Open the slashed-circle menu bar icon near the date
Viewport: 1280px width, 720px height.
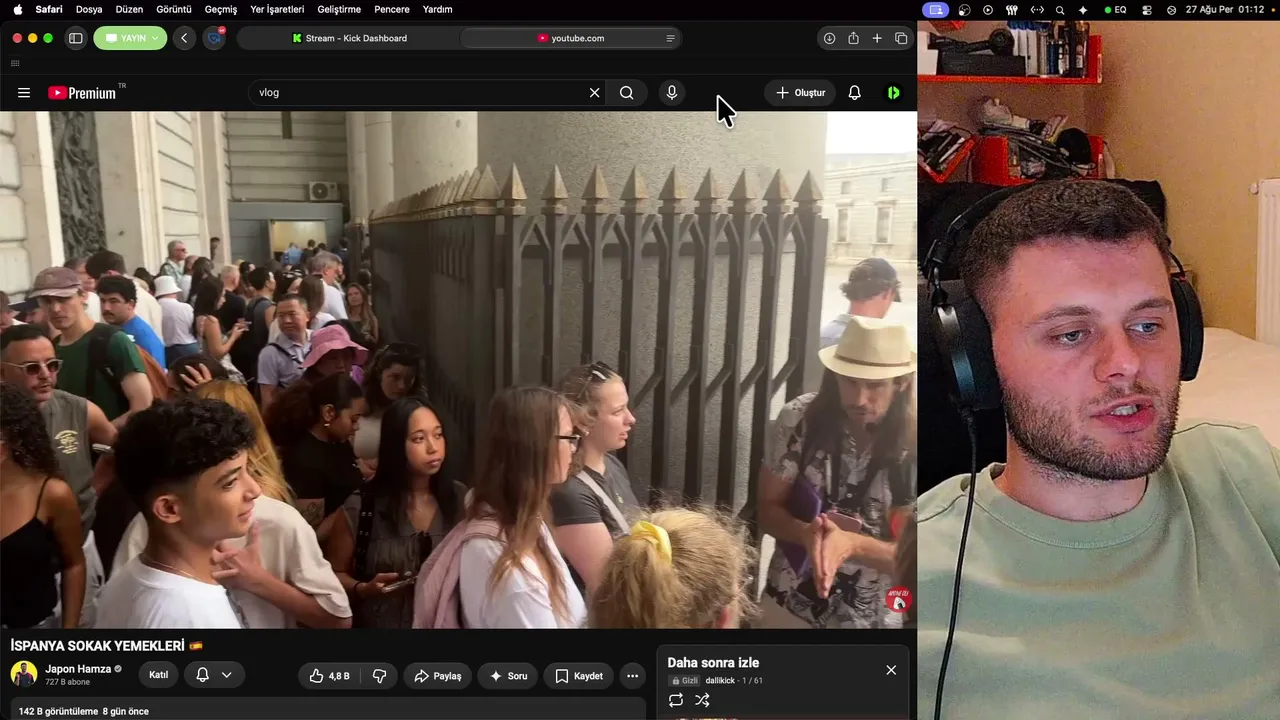[x=1172, y=9]
